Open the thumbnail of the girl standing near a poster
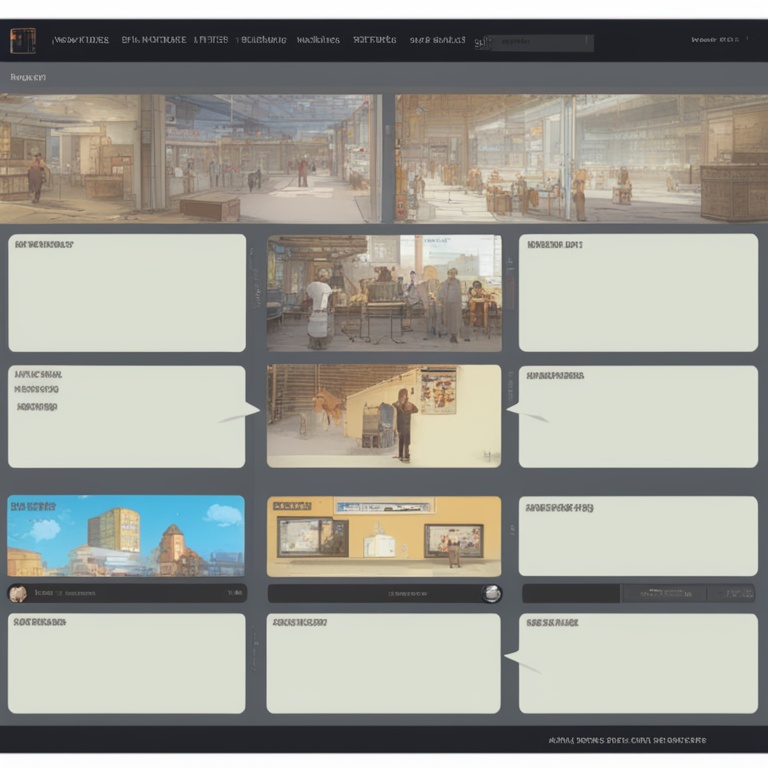This screenshot has height=768, width=768. point(384,416)
